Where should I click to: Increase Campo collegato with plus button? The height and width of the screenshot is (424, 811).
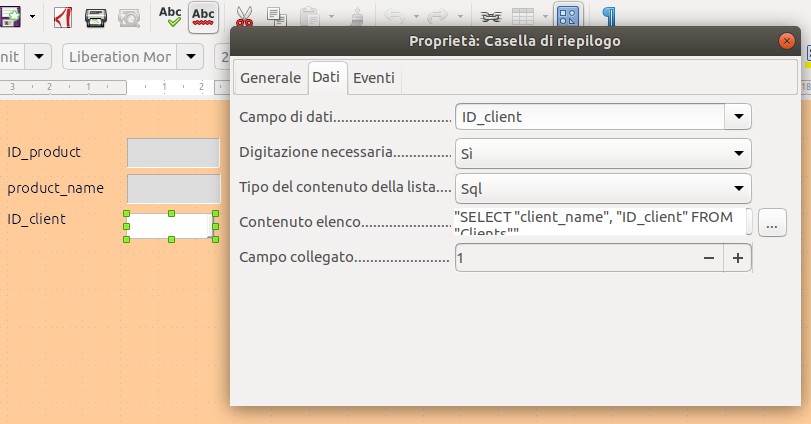(x=738, y=258)
